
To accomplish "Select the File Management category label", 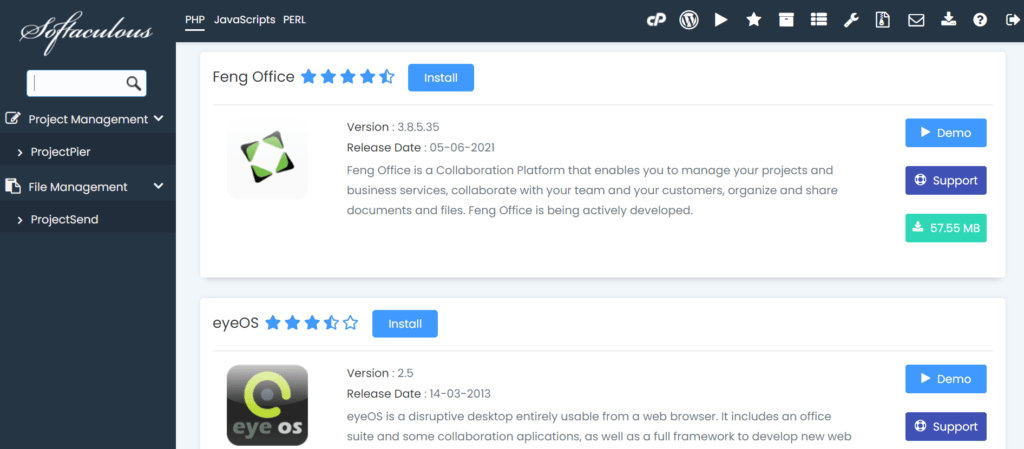I will 78,187.
